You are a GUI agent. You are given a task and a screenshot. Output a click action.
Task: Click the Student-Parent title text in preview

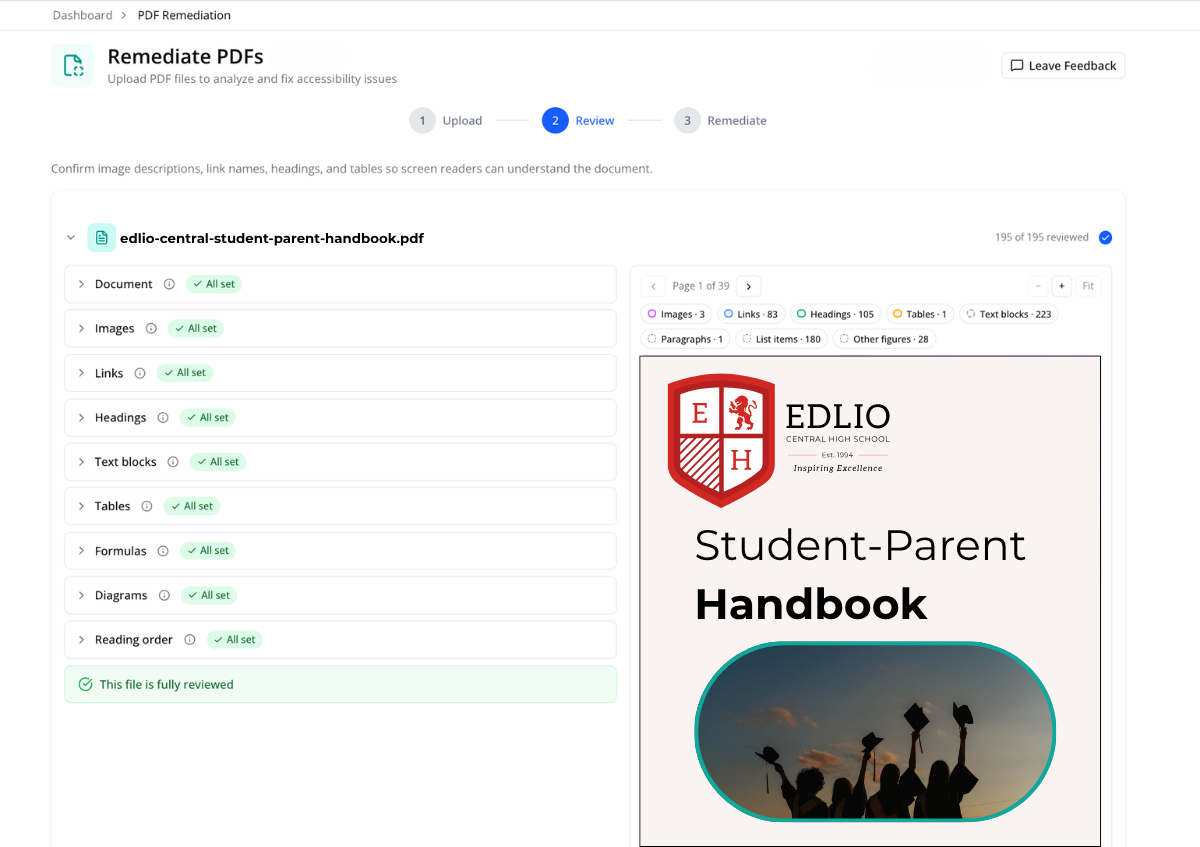[x=860, y=546]
